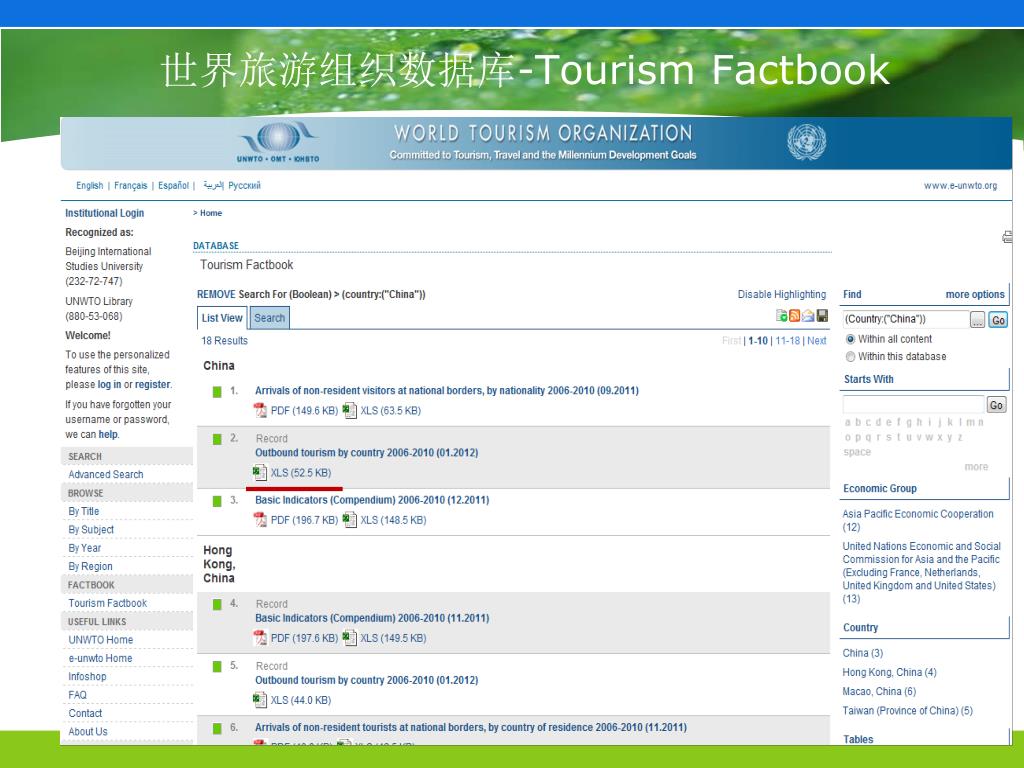Click the save search floppy icon
The image size is (1024, 768).
[822, 315]
